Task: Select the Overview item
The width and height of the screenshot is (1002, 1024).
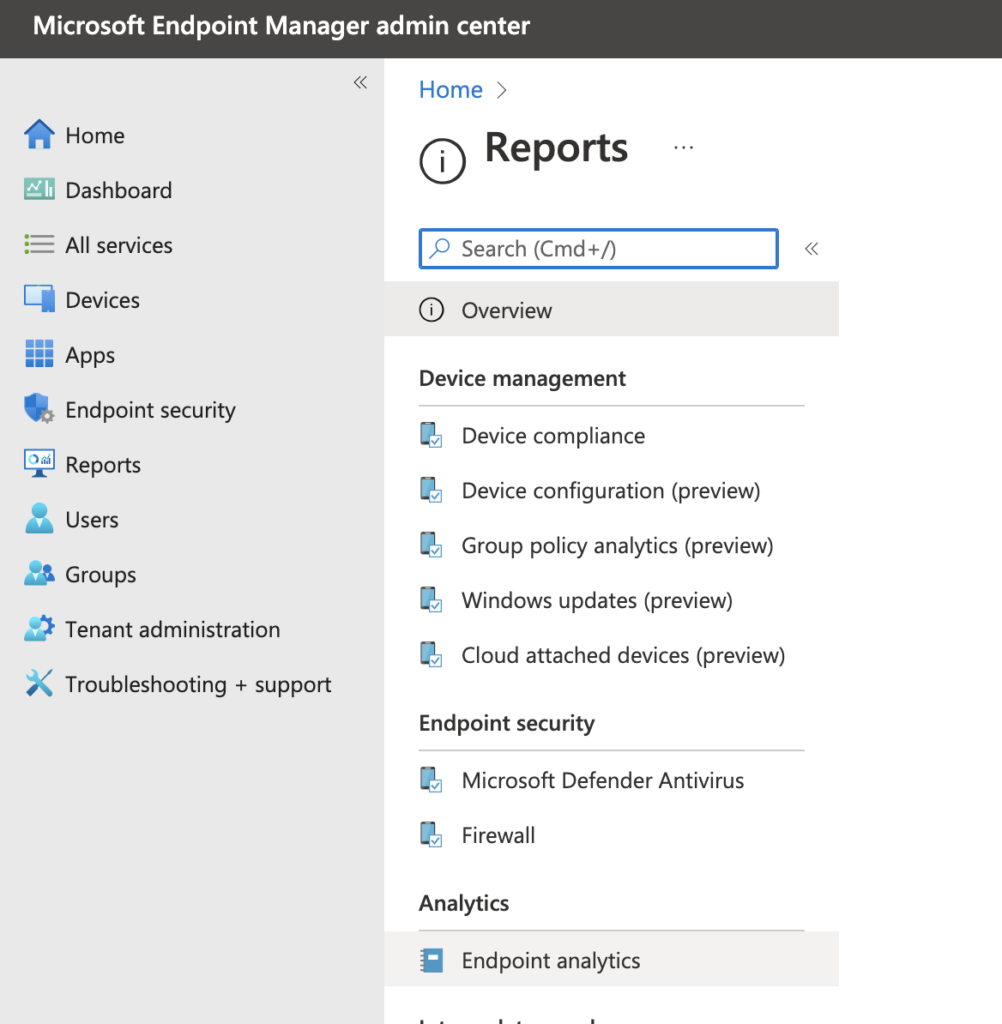Action: pos(611,310)
